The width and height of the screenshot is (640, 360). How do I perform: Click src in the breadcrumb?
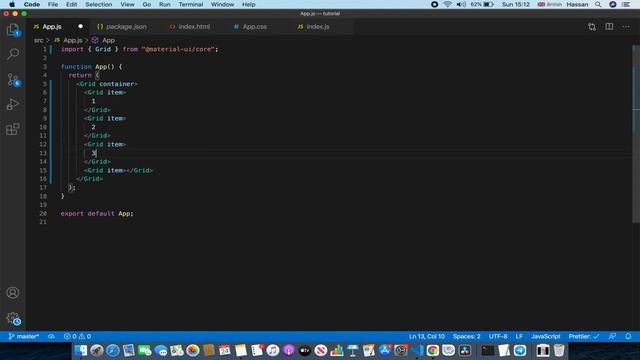click(38, 40)
